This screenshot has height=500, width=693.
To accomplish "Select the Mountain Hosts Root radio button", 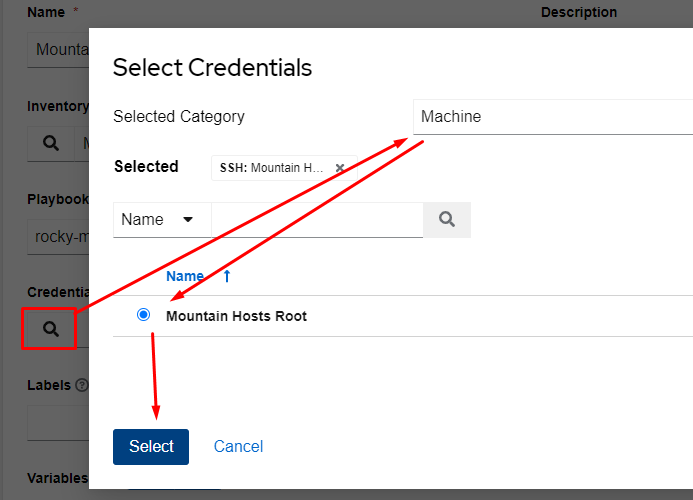I will 143,315.
